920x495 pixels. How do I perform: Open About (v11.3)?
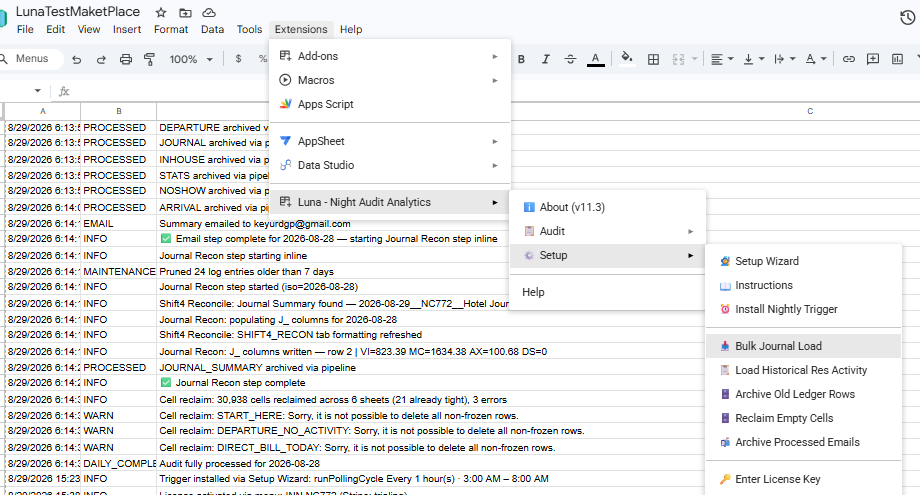pyautogui.click(x=607, y=207)
